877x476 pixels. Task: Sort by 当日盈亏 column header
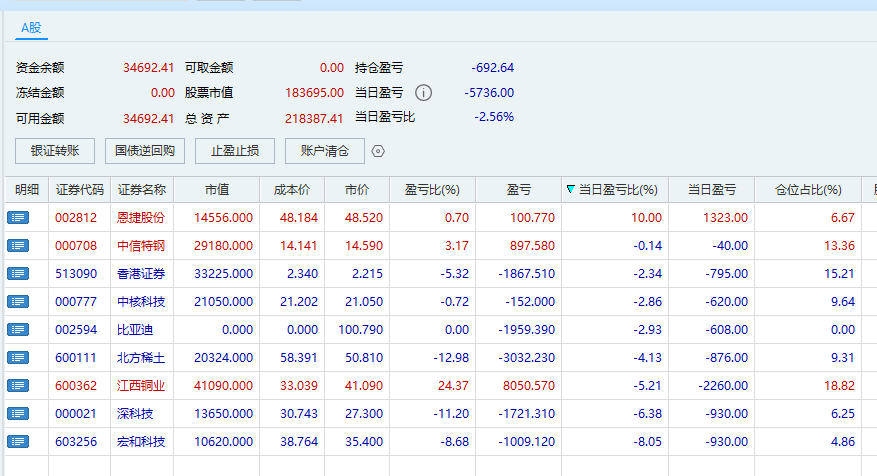711,190
